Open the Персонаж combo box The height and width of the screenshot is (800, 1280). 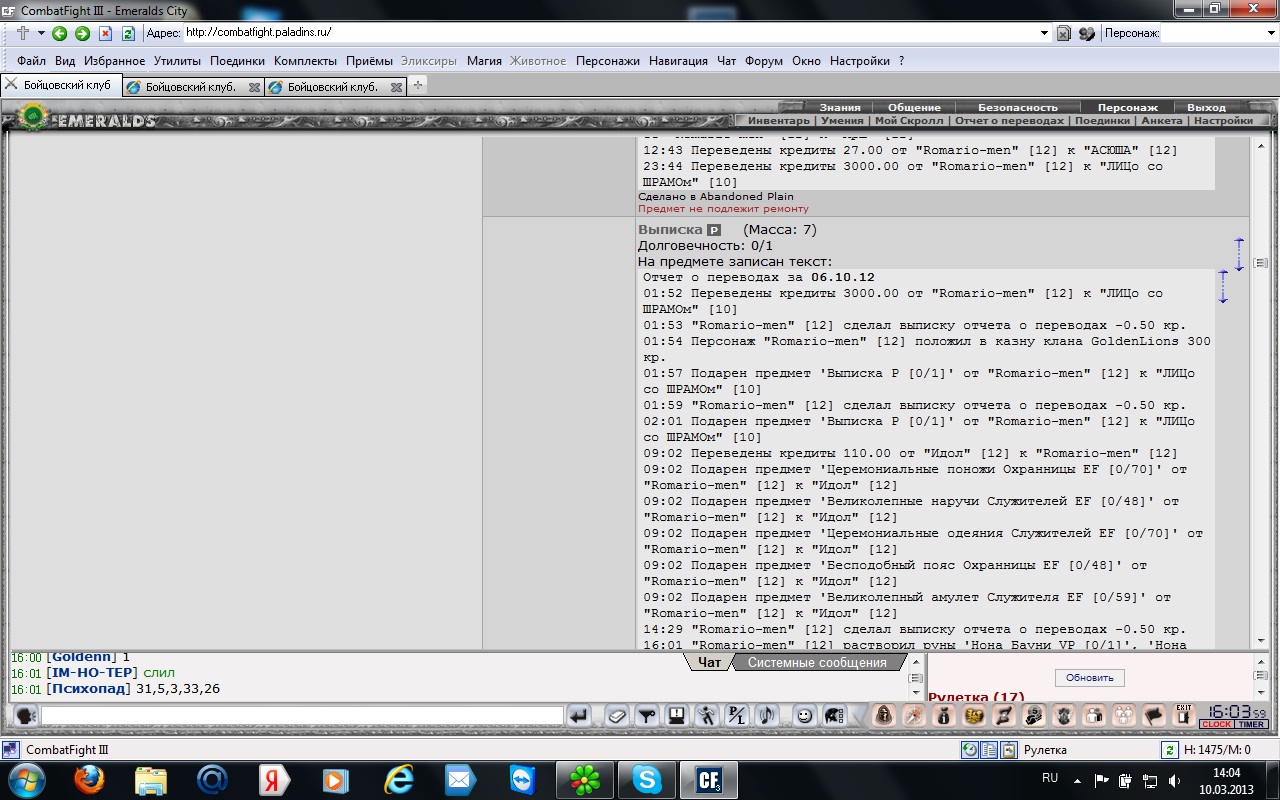(1219, 33)
